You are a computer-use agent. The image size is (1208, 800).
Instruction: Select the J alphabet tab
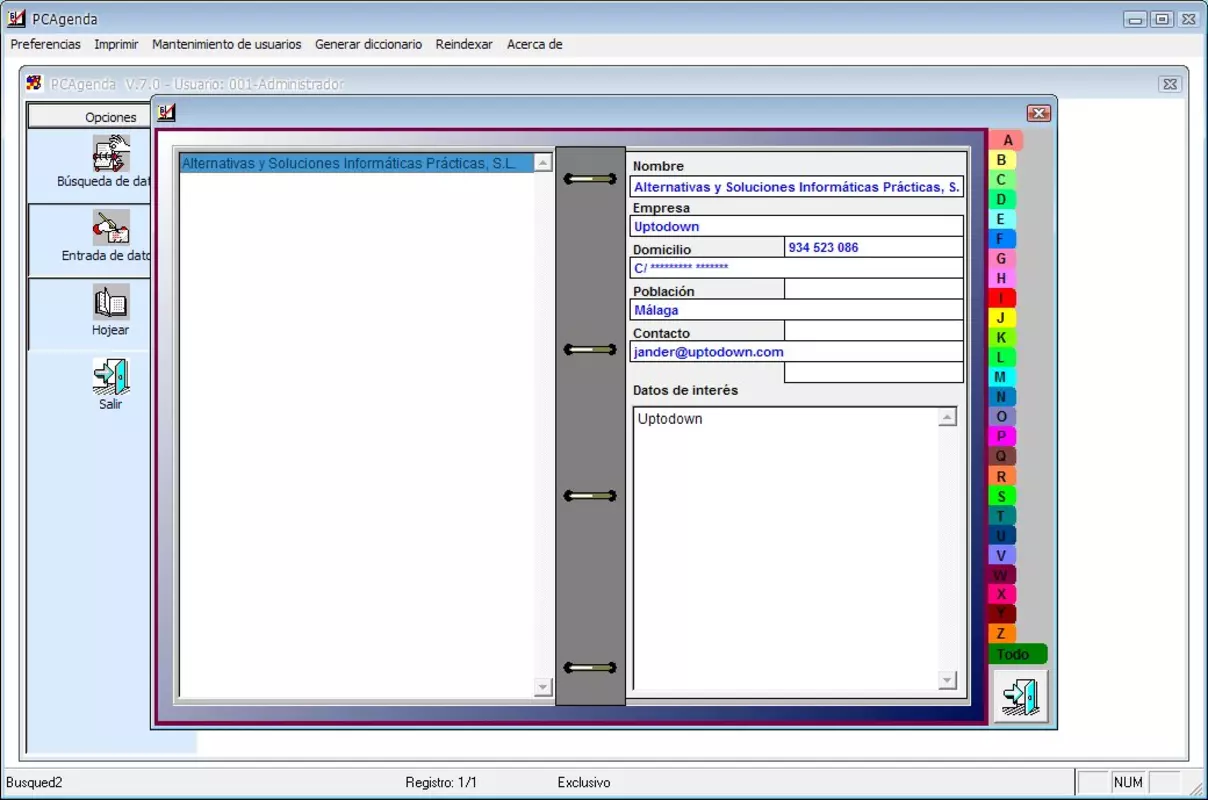(x=1002, y=318)
